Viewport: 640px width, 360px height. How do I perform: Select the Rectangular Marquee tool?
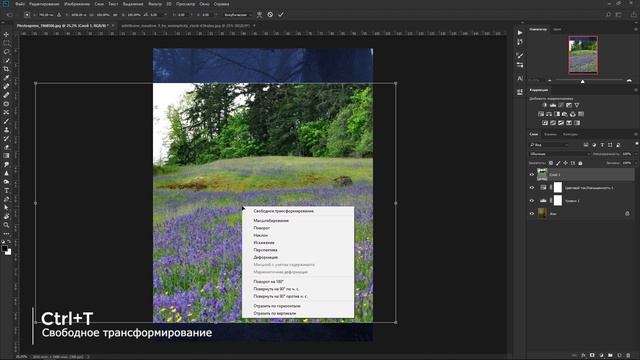6,43
